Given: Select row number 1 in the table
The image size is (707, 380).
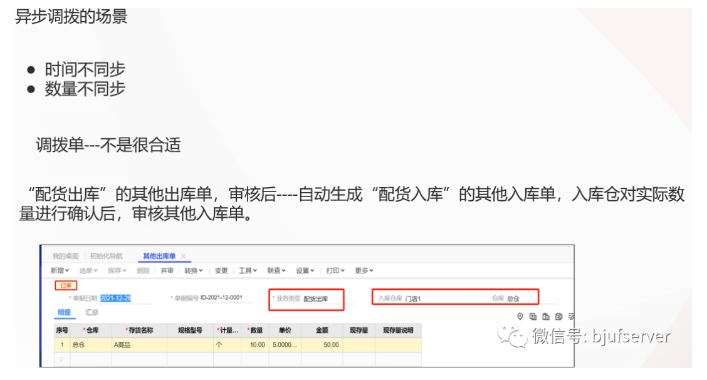Looking at the screenshot, I should [x=62, y=344].
